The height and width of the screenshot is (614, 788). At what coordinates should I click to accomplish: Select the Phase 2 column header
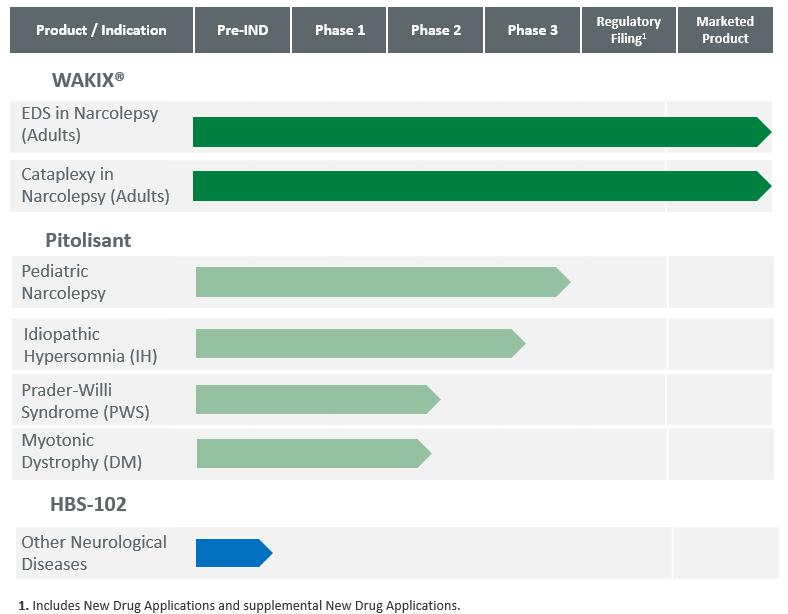[436, 30]
